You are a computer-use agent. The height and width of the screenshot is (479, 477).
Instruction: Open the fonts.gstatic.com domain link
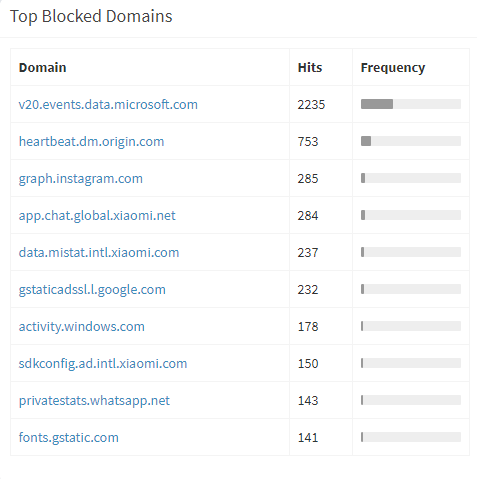click(x=69, y=437)
